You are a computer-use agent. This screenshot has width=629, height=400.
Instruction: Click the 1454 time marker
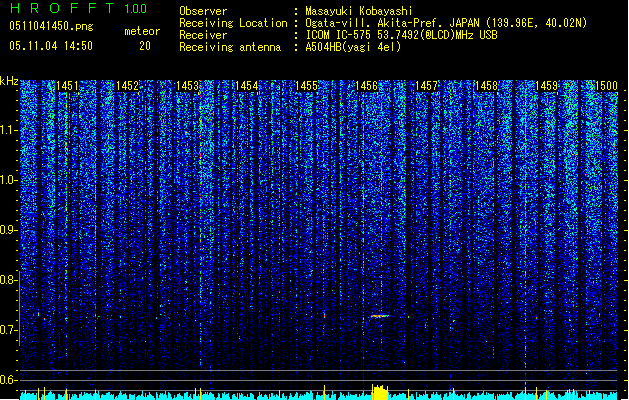click(247, 86)
